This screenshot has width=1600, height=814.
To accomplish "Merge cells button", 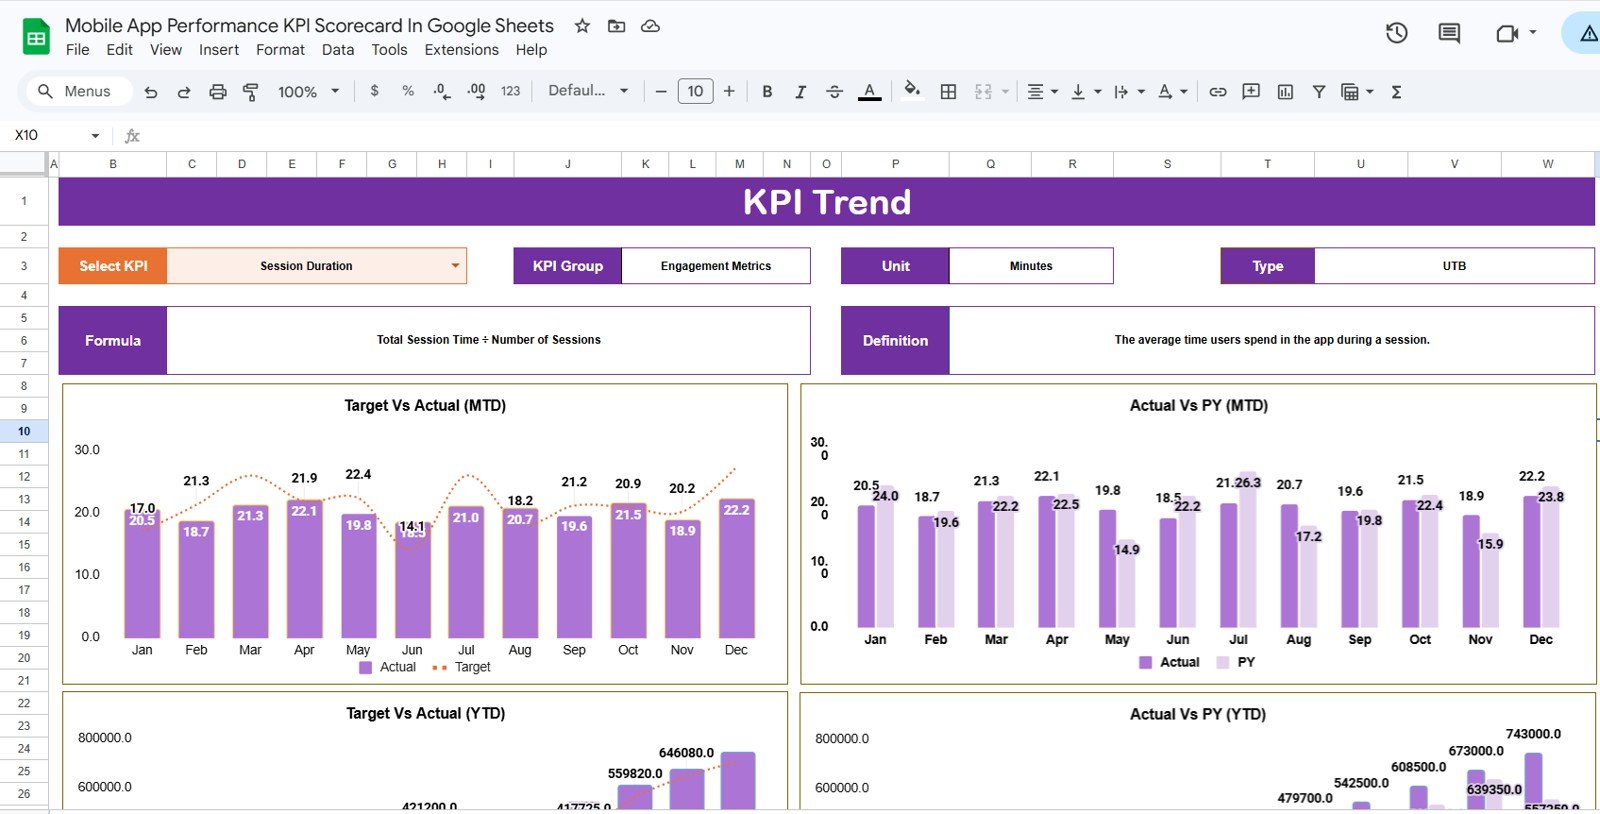I will point(983,92).
